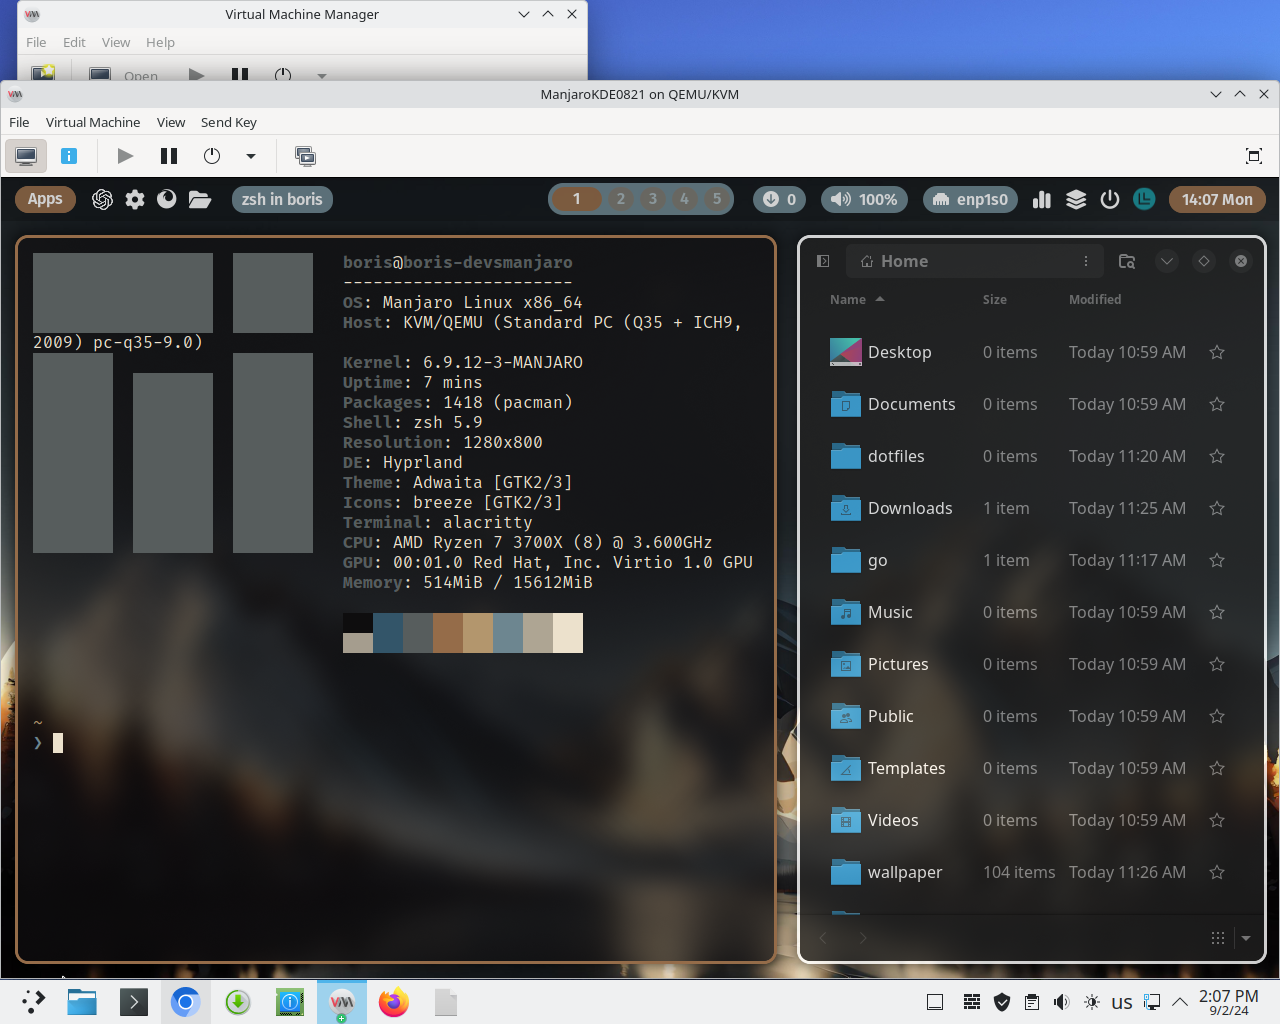Image resolution: width=1280 pixels, height=1024 pixels.
Task: Sort files by Name column
Action: pyautogui.click(x=857, y=299)
